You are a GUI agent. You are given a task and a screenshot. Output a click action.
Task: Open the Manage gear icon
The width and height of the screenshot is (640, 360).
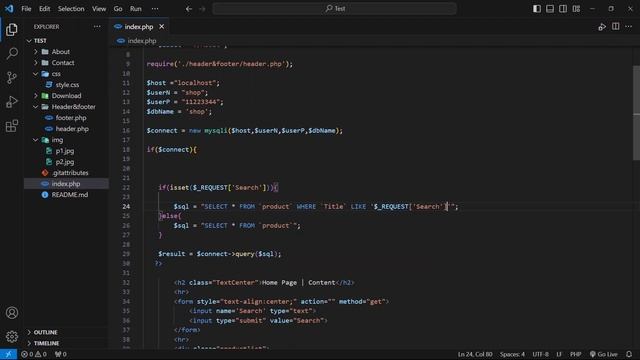[12, 336]
